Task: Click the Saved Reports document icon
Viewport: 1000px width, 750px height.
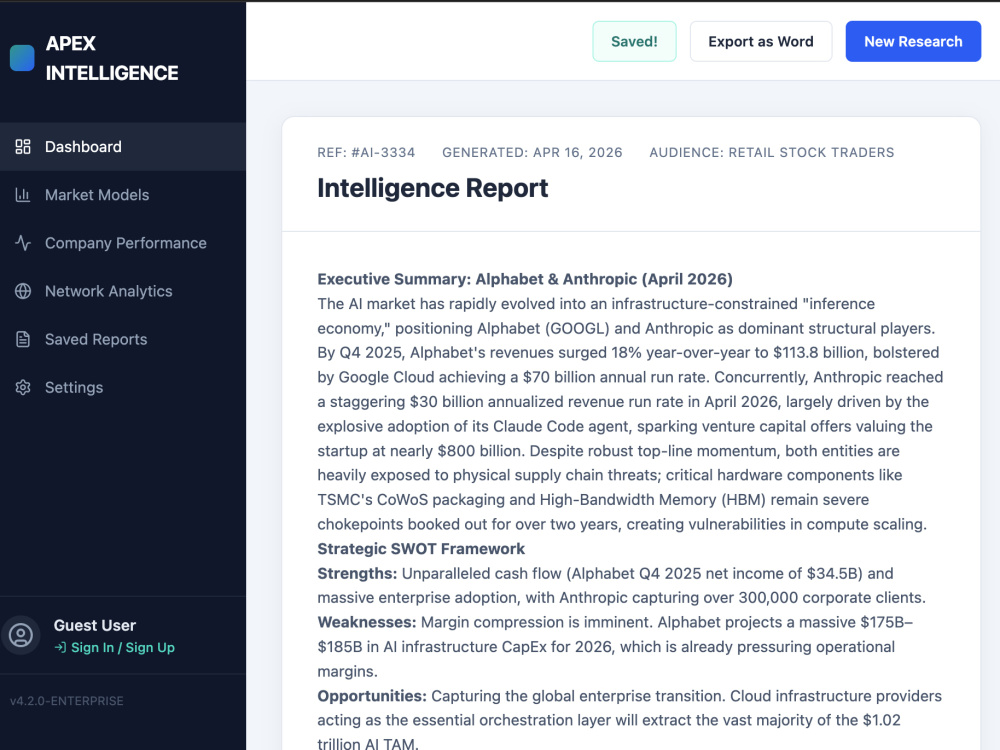Action: click(23, 339)
